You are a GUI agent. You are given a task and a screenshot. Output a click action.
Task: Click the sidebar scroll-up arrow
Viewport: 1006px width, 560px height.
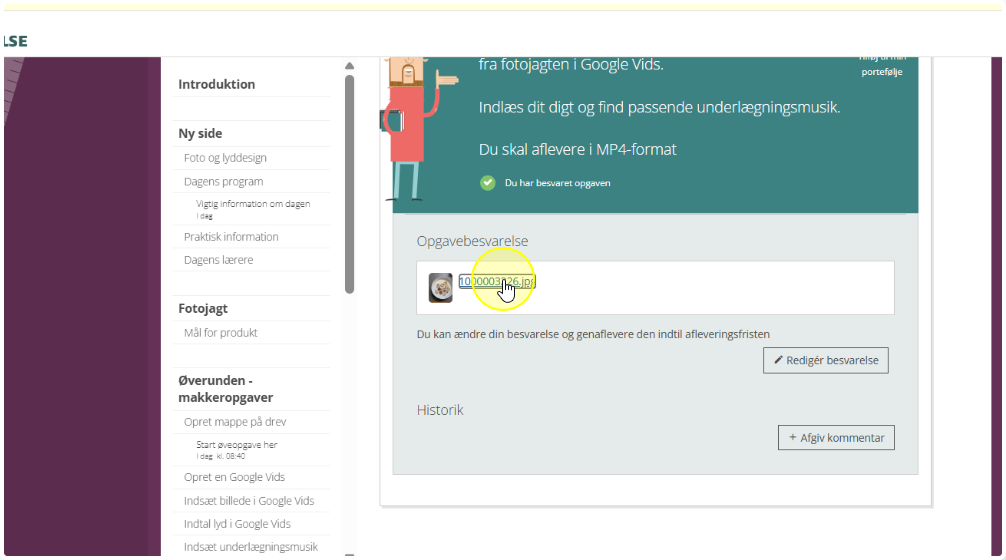click(x=349, y=66)
